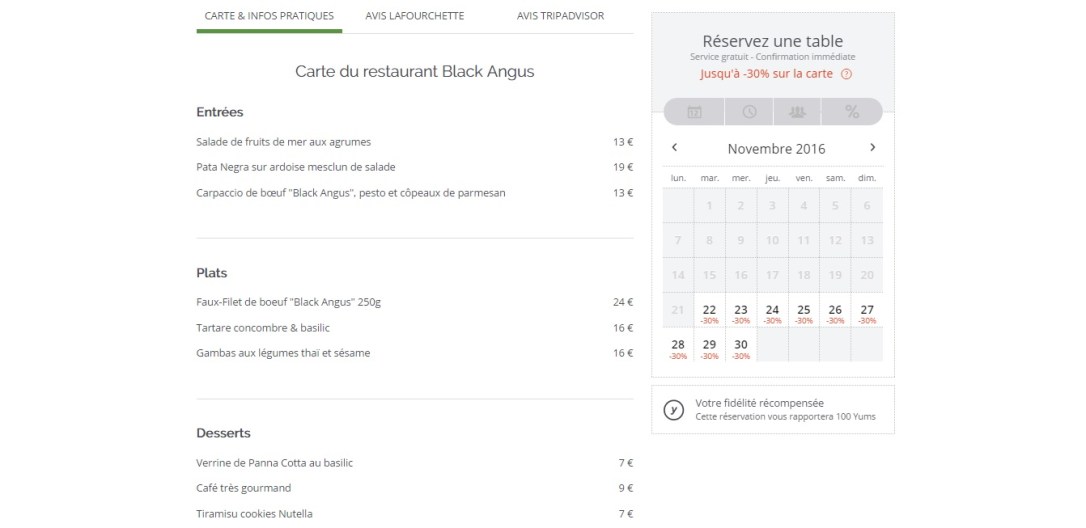The width and height of the screenshot is (1086, 528).
Task: Pick November 24 for the reservation
Action: 772,313
